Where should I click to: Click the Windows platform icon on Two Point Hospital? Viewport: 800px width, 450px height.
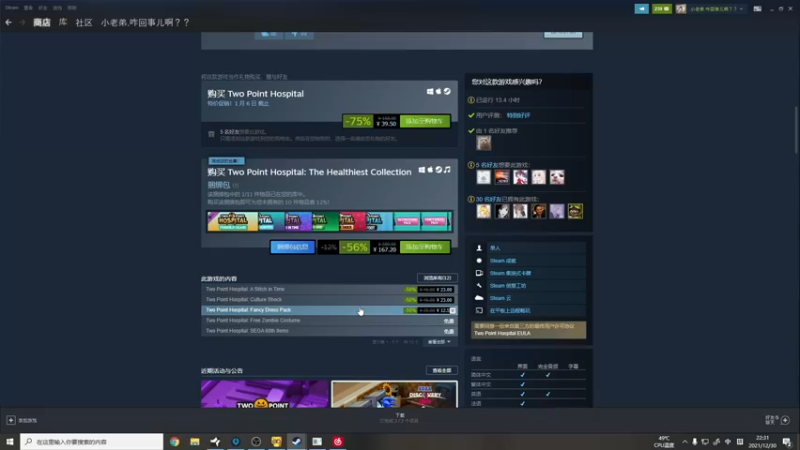430,91
